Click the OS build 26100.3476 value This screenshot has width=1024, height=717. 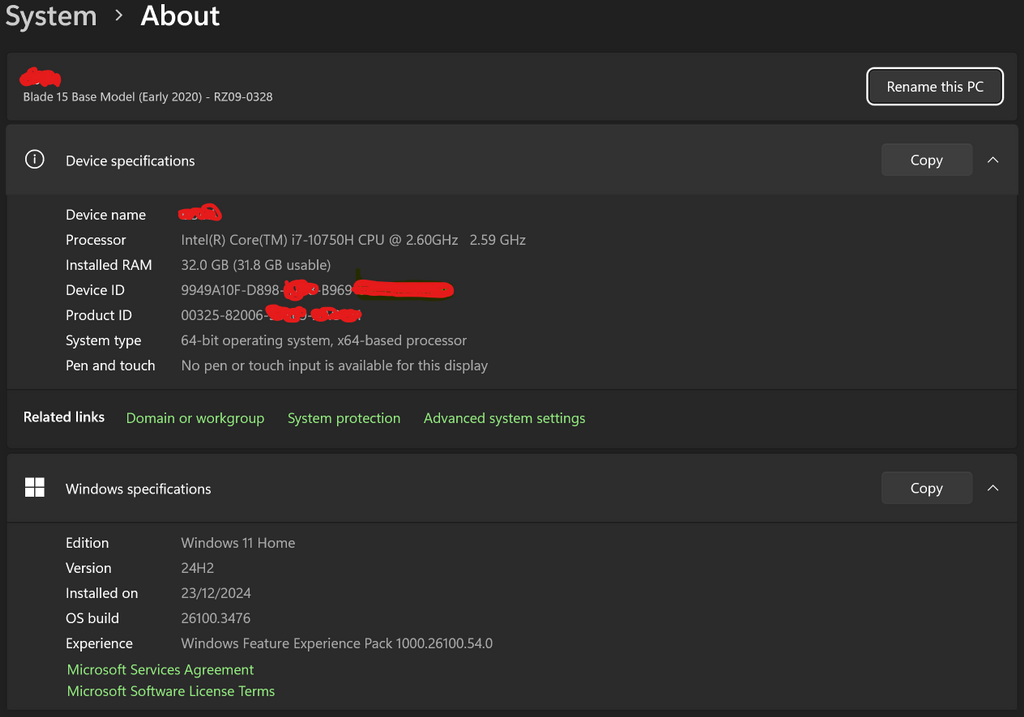coord(216,618)
